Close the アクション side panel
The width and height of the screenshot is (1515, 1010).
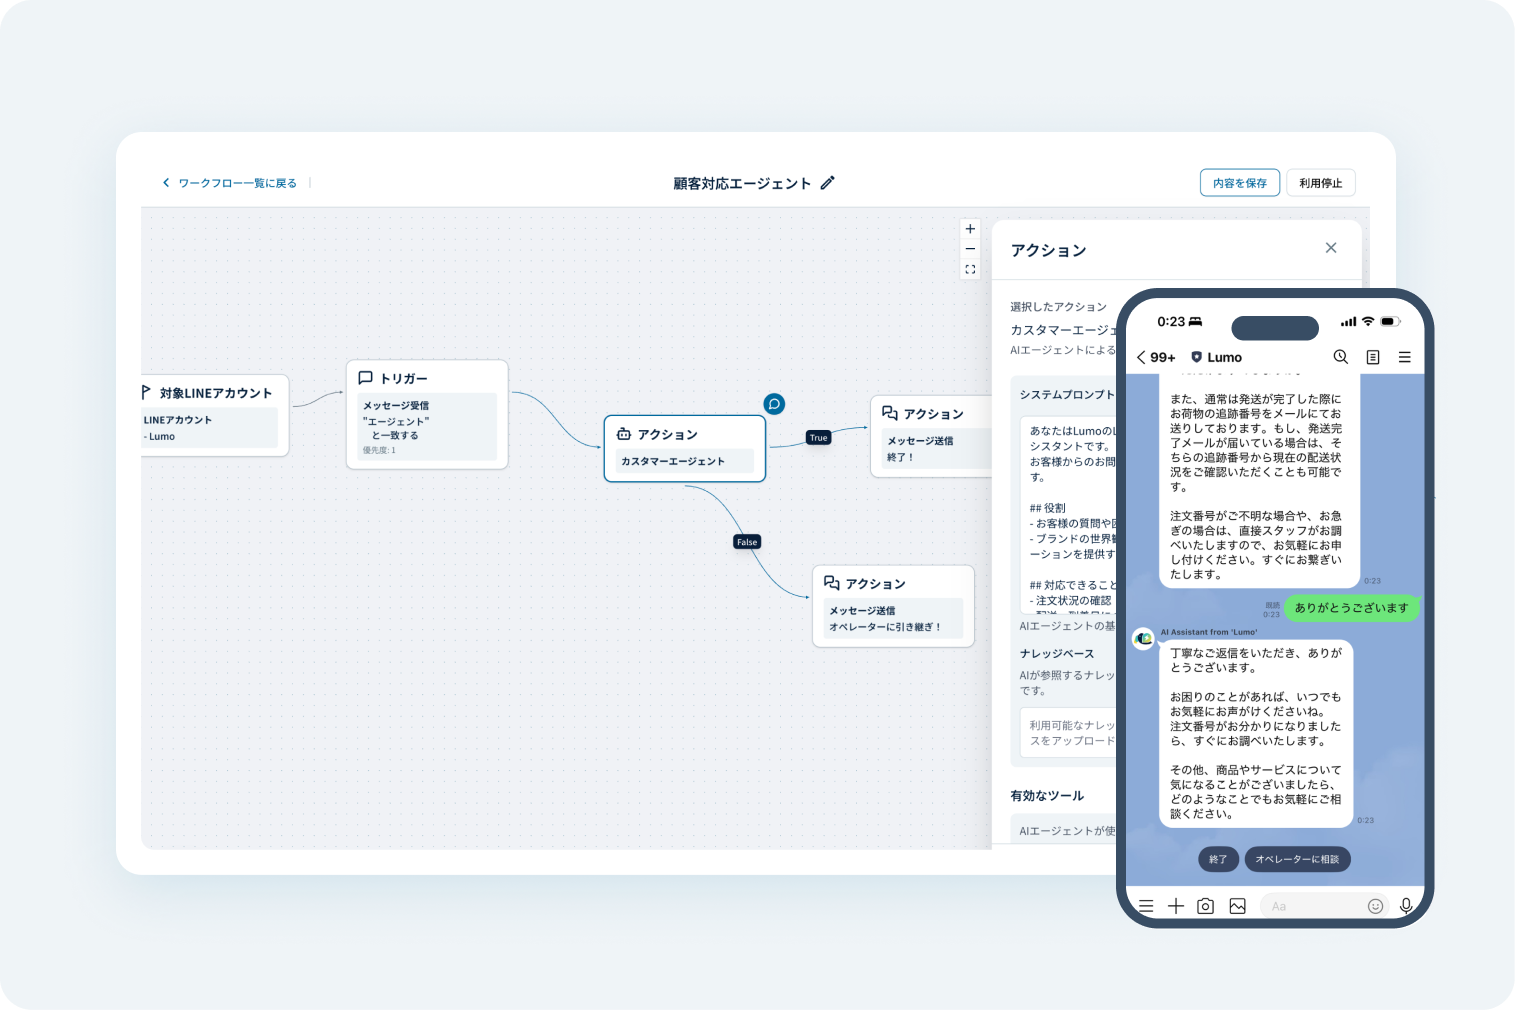point(1331,248)
